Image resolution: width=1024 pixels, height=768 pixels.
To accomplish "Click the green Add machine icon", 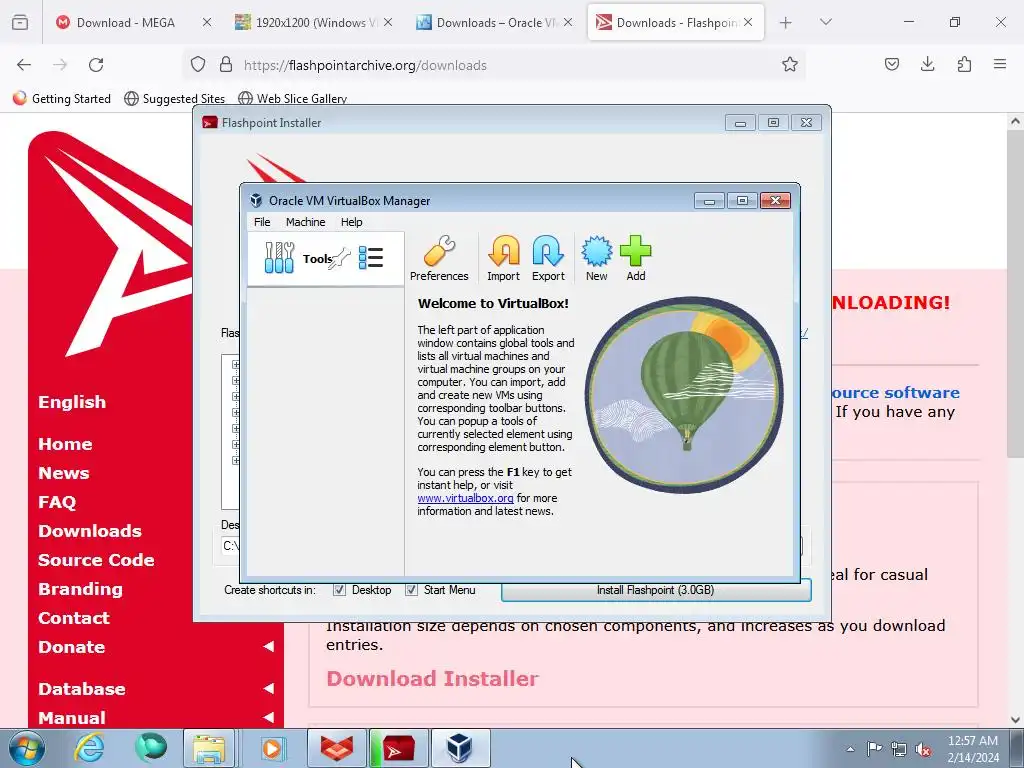I will (x=635, y=259).
